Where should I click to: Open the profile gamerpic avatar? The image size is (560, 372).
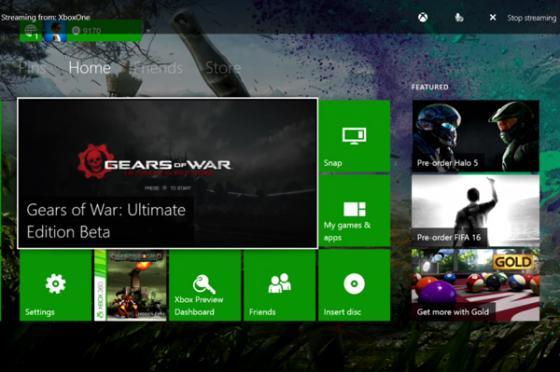click(x=56, y=32)
